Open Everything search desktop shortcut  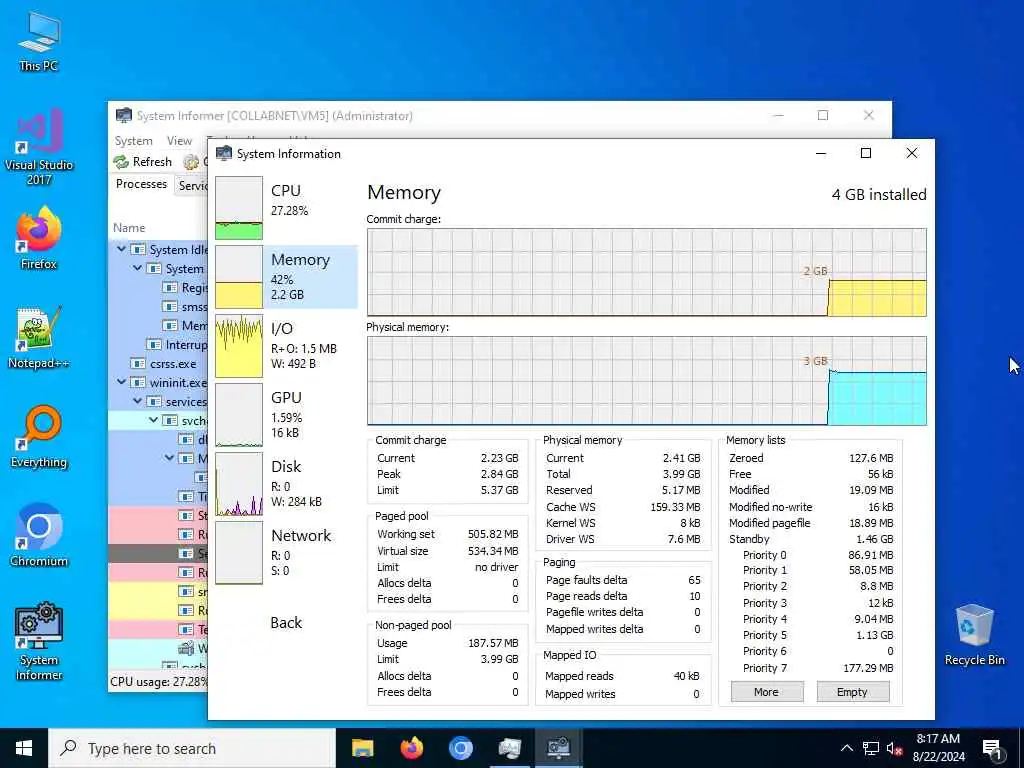pyautogui.click(x=39, y=437)
